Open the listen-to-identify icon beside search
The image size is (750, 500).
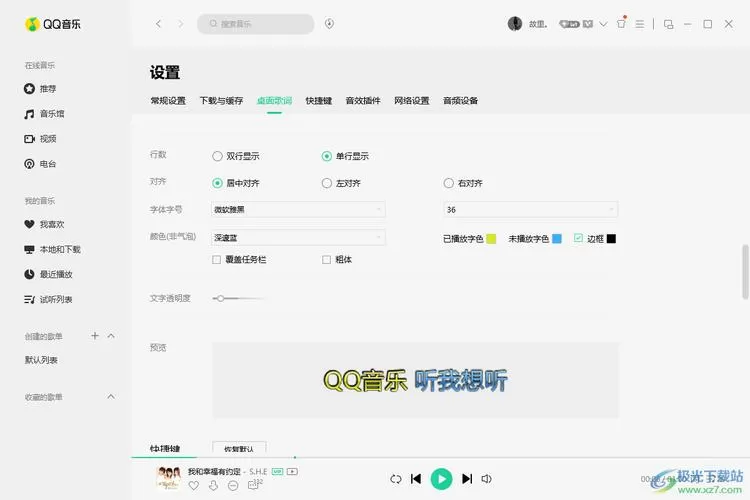pyautogui.click(x=329, y=23)
